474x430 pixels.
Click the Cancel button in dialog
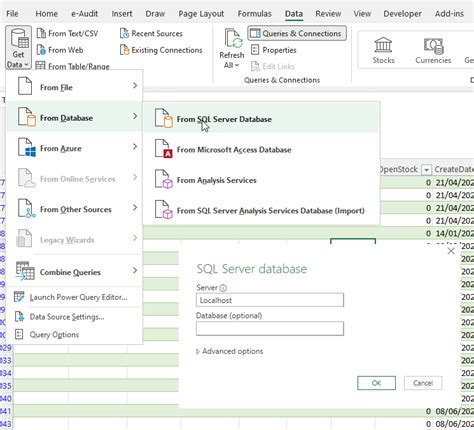(423, 383)
